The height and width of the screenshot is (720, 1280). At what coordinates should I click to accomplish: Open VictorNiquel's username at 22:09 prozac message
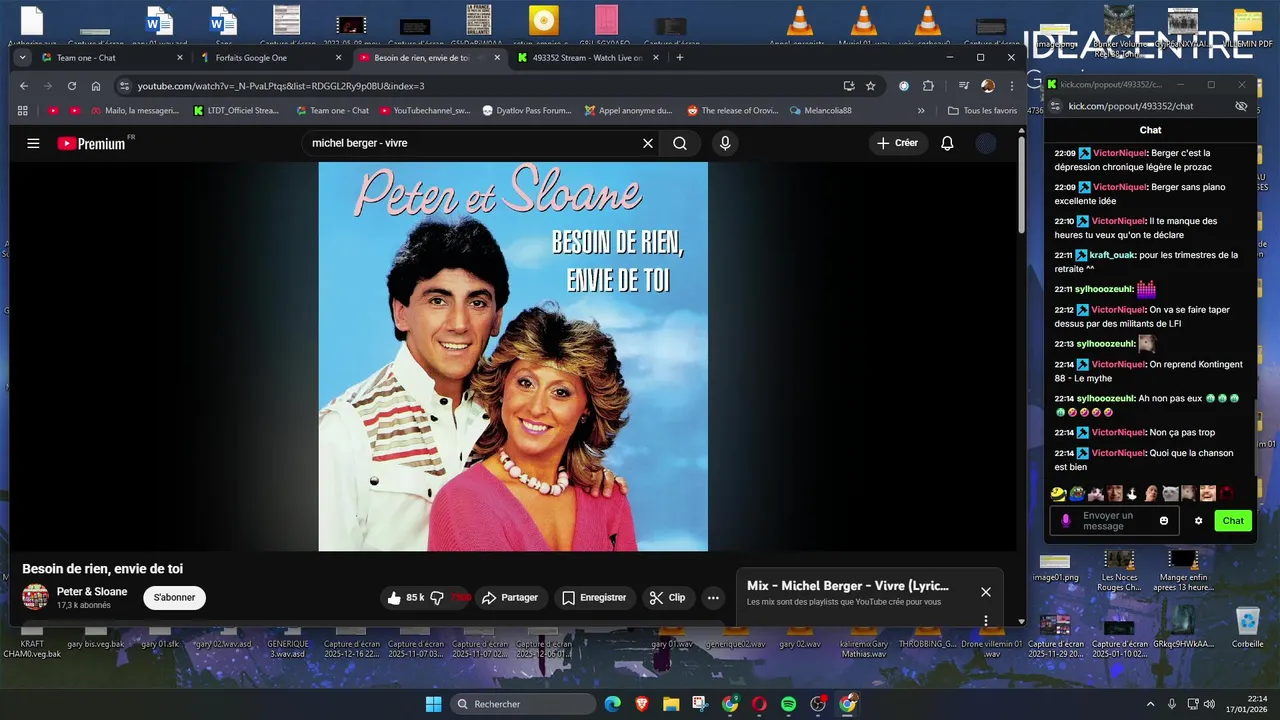pyautogui.click(x=1119, y=153)
